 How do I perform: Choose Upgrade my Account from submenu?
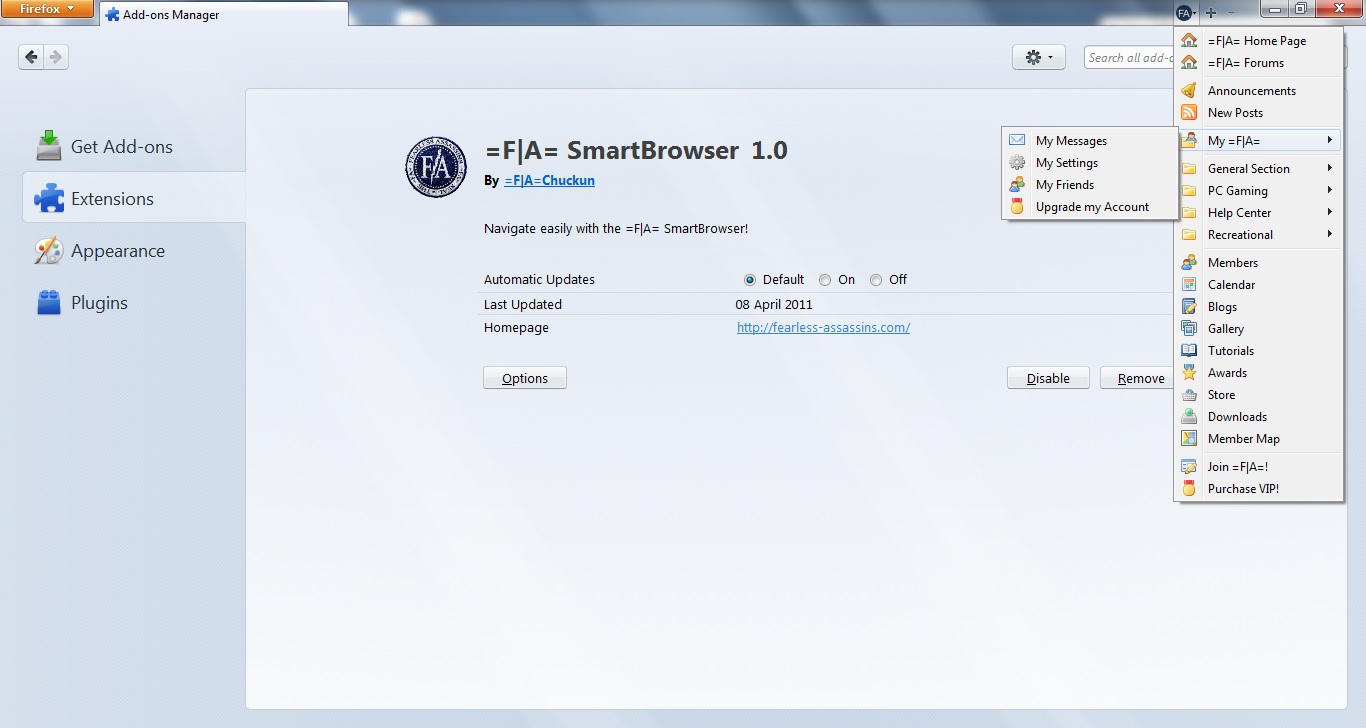pos(1090,207)
